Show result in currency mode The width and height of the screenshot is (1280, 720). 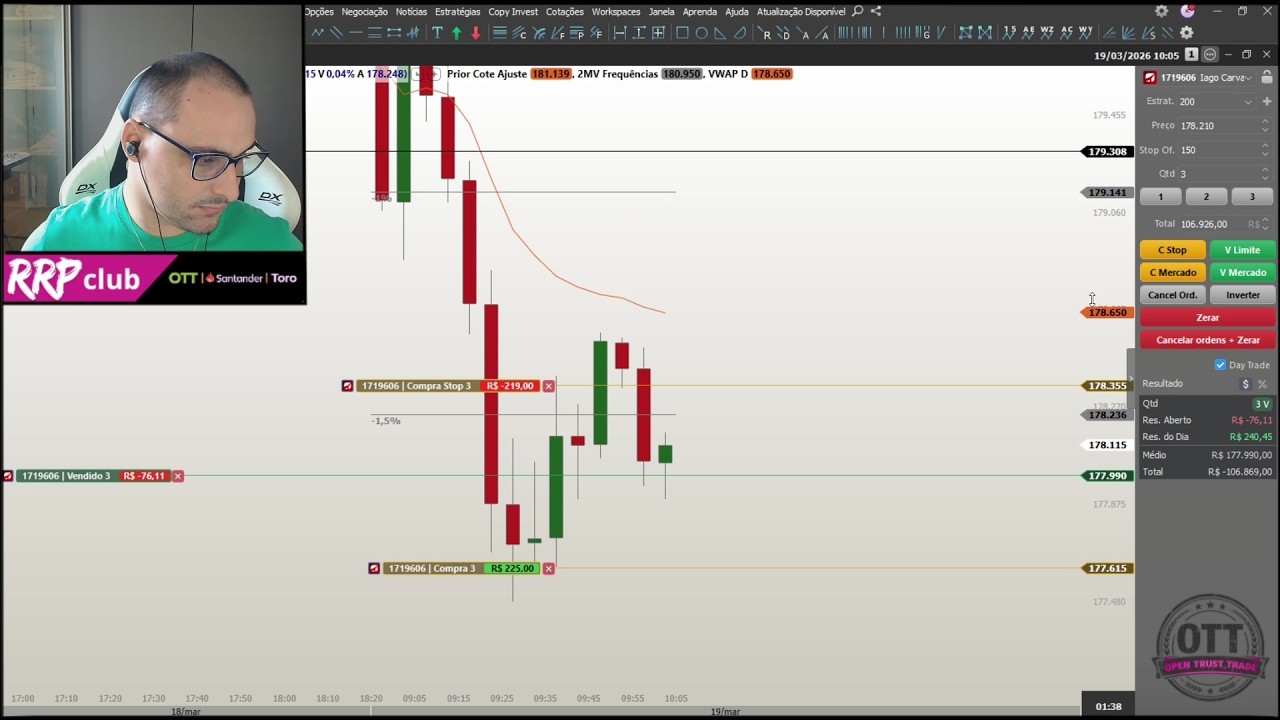tap(1246, 384)
